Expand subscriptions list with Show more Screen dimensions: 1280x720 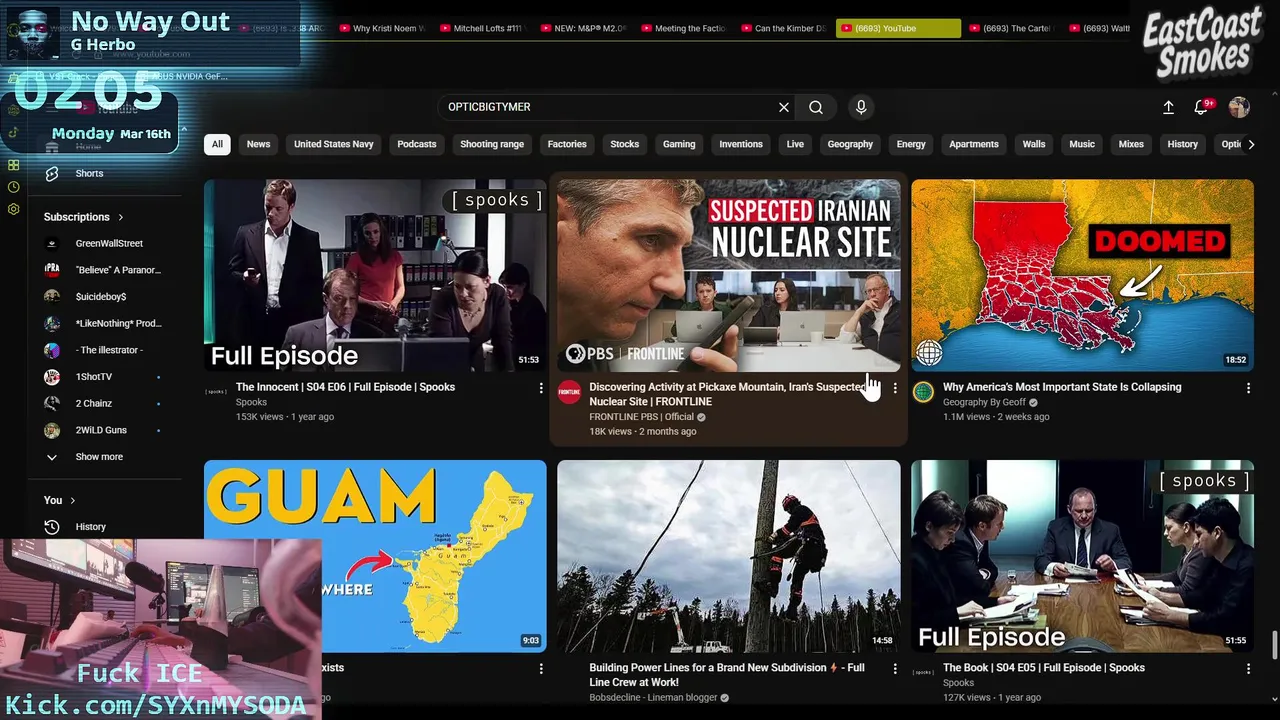click(x=99, y=457)
